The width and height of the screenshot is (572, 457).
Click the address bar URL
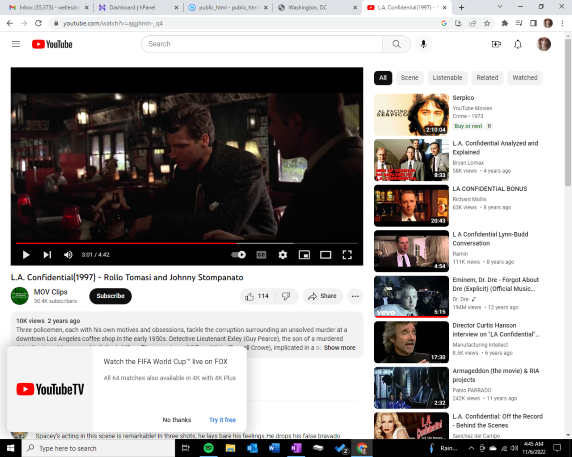point(113,23)
